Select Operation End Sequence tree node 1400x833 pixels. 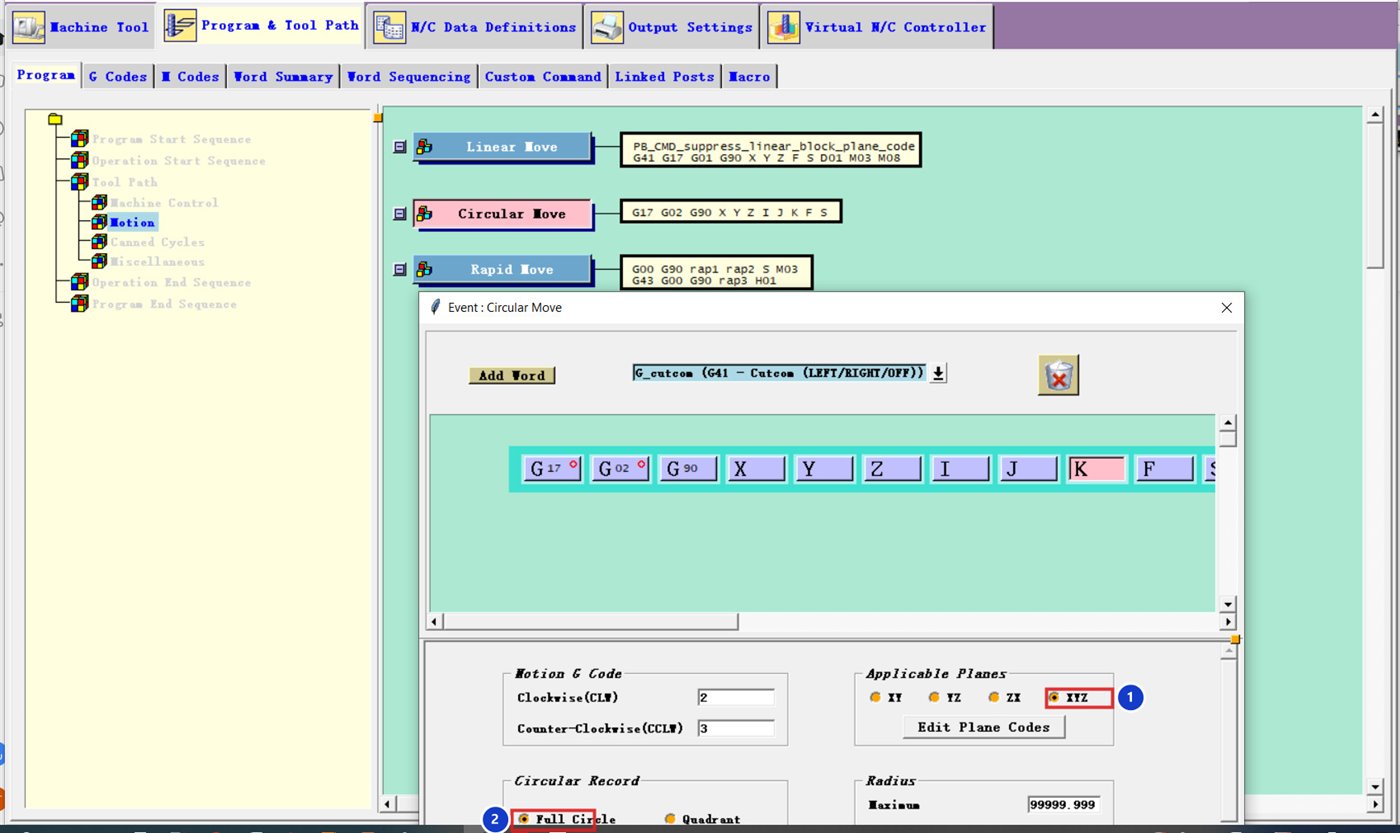[x=171, y=282]
